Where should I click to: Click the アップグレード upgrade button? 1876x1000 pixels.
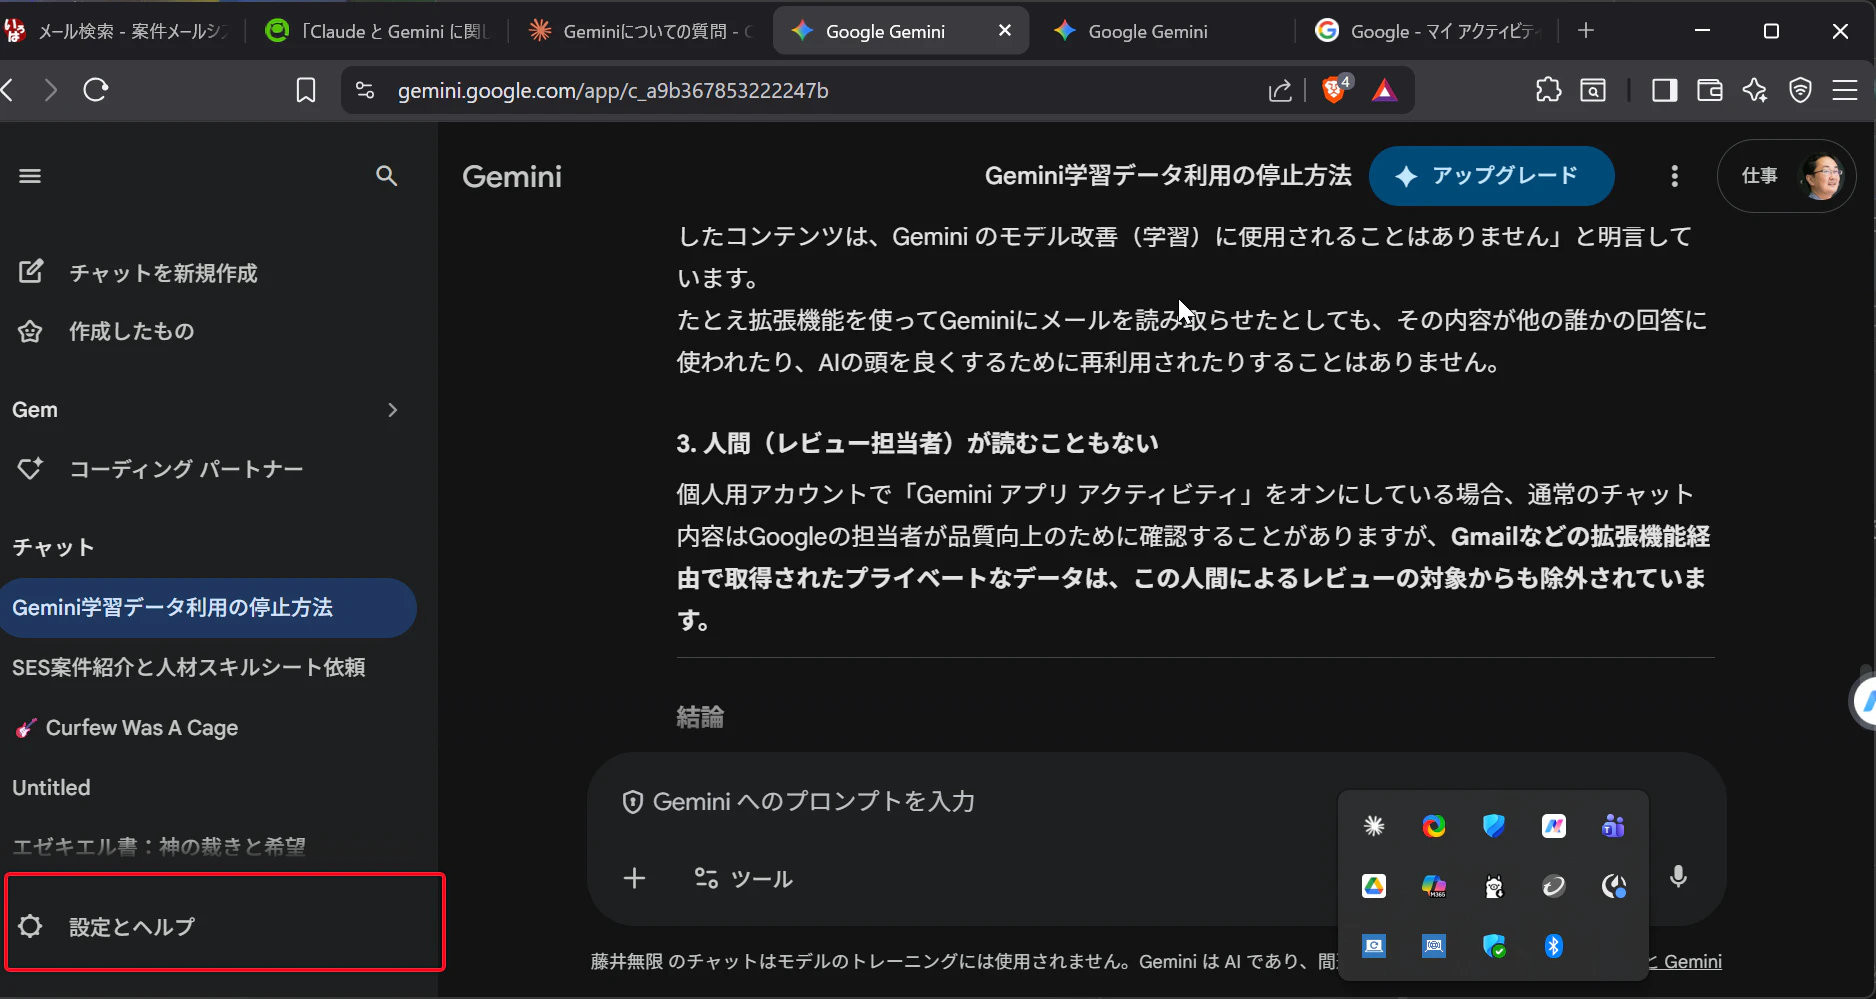coord(1491,176)
